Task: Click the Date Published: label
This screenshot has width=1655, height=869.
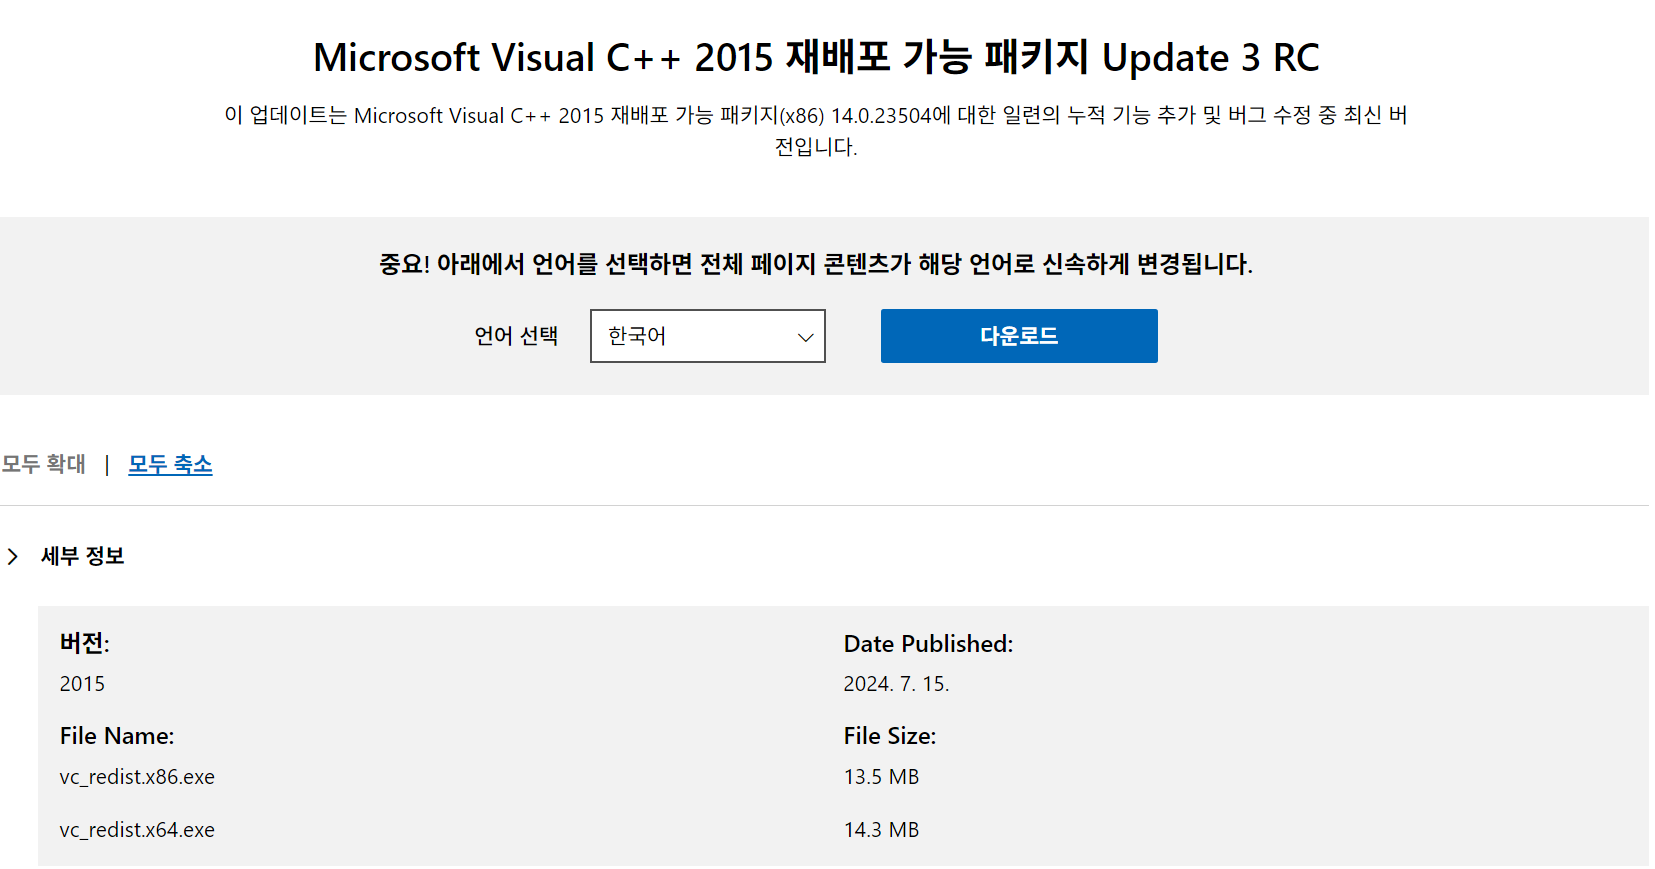Action: (x=928, y=644)
